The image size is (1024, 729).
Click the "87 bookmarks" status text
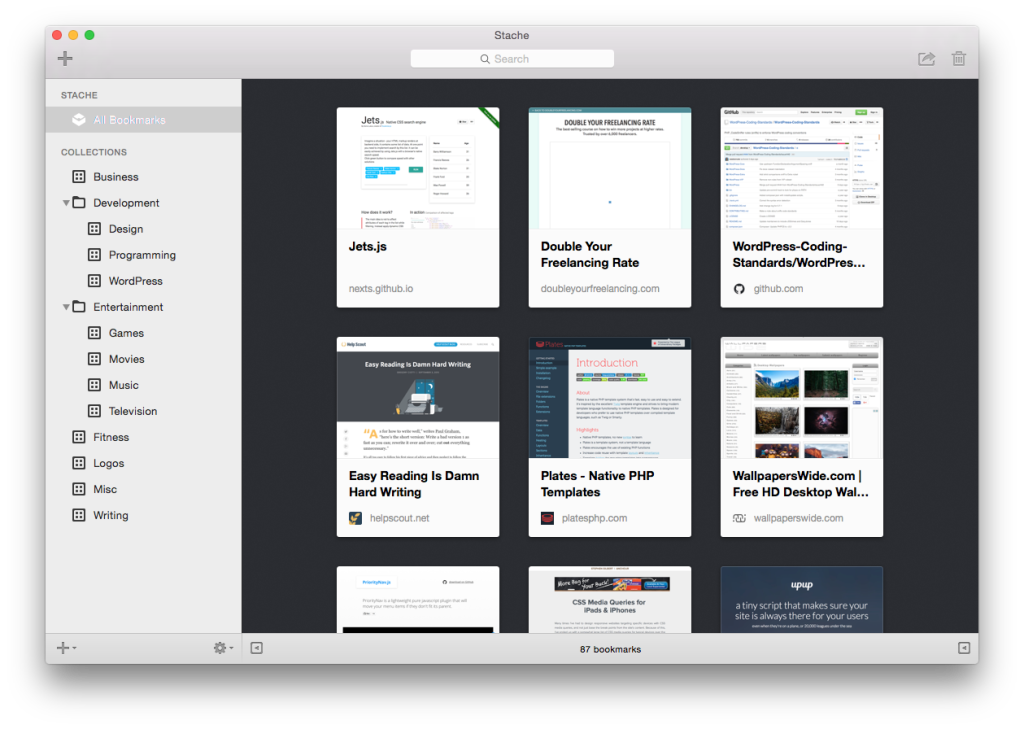tap(611, 649)
